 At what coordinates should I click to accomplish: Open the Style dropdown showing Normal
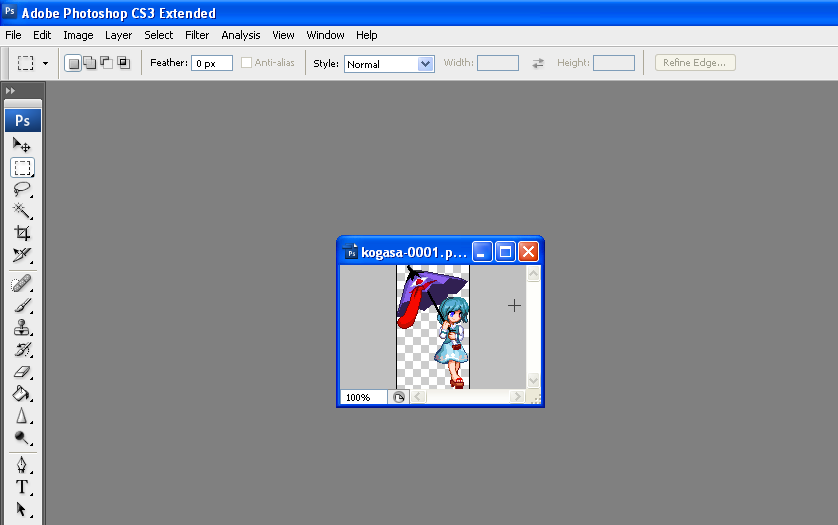[x=389, y=64]
